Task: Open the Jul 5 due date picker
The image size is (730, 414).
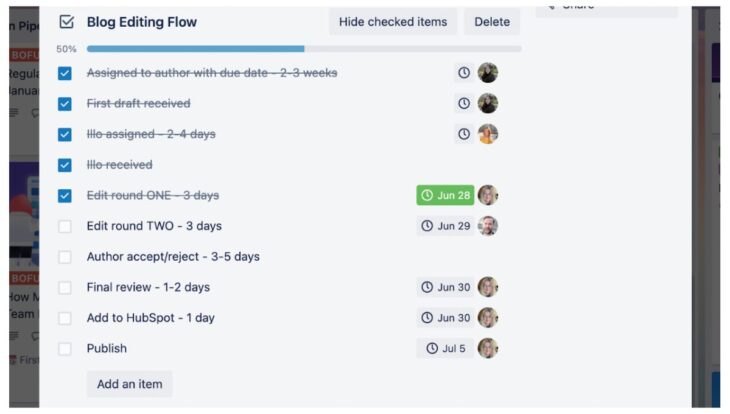Action: 445,348
